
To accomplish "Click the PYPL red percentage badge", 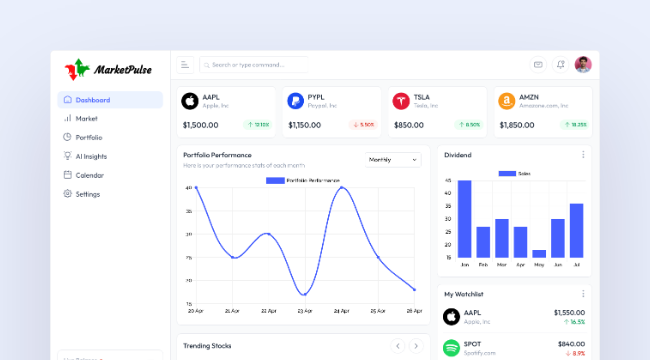I will click(363, 124).
